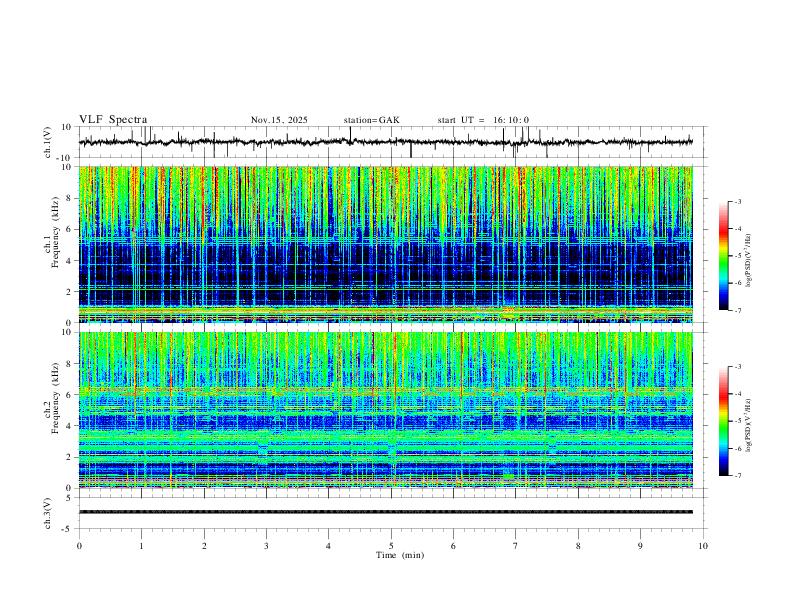Click time axis tick label "3"
792x612 pixels.
[x=266, y=546]
